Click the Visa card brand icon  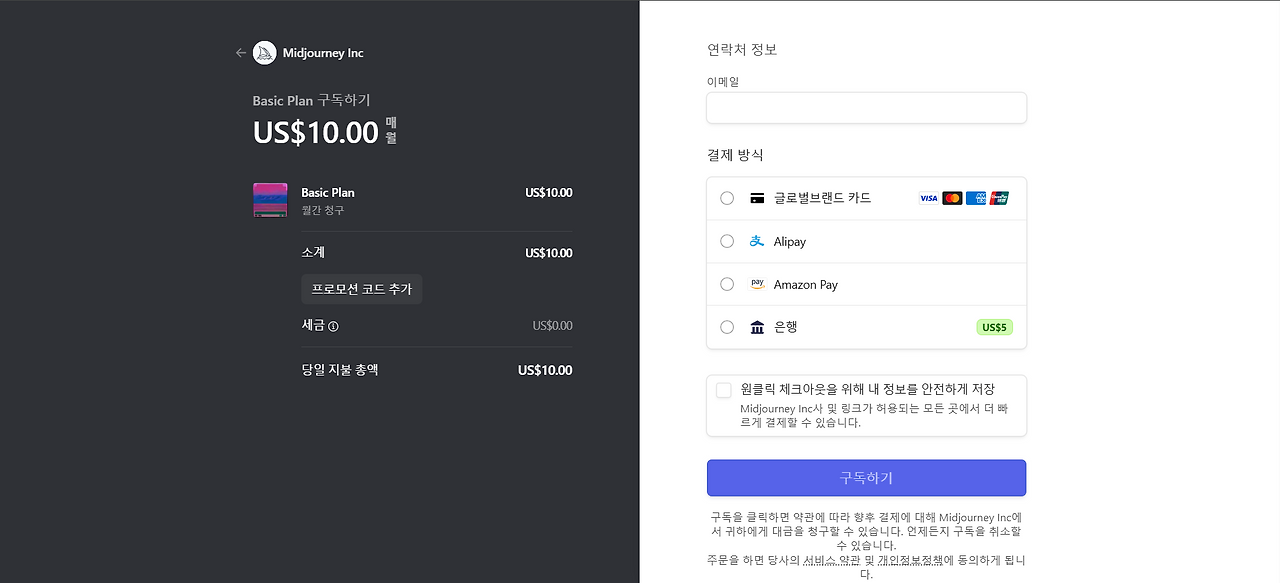coord(928,198)
